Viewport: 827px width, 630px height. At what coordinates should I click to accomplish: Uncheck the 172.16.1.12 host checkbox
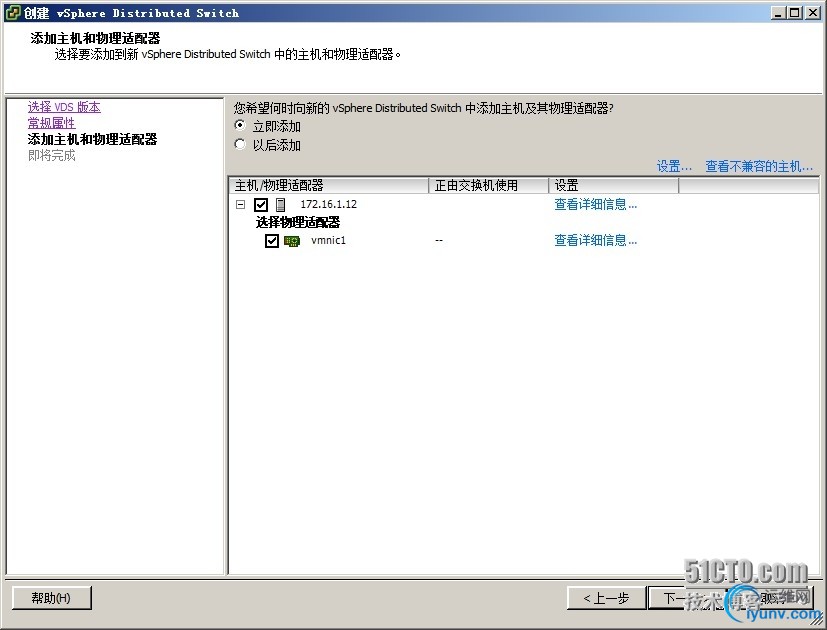click(x=261, y=204)
